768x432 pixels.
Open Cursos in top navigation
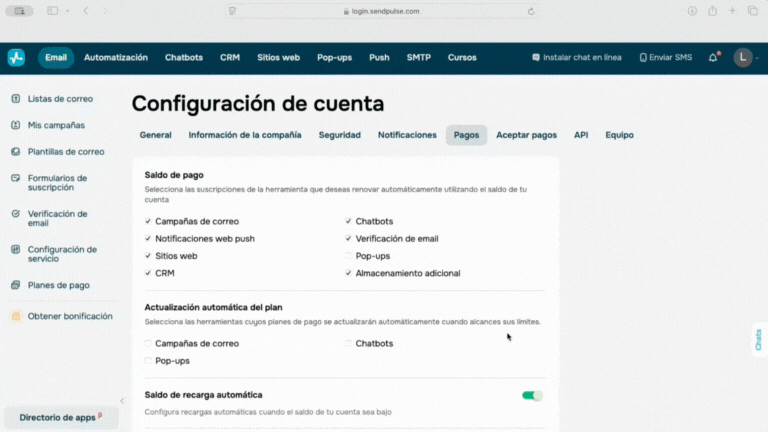tap(462, 58)
